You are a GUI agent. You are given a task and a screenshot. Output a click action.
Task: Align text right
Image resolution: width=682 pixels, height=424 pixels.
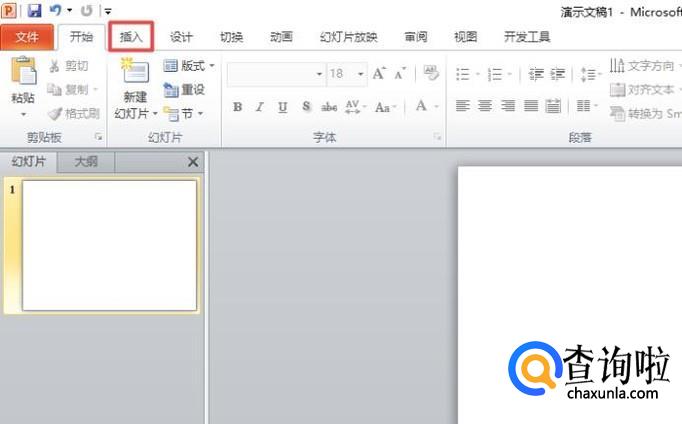508,106
